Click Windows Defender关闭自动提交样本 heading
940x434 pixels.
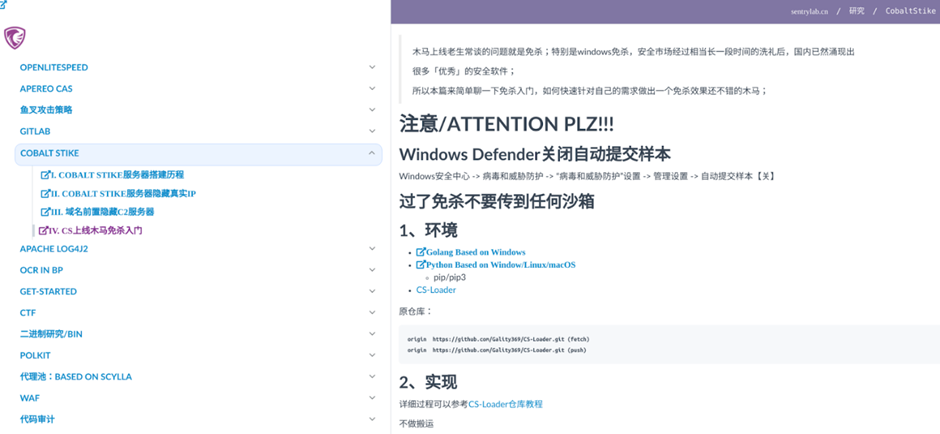coord(535,155)
